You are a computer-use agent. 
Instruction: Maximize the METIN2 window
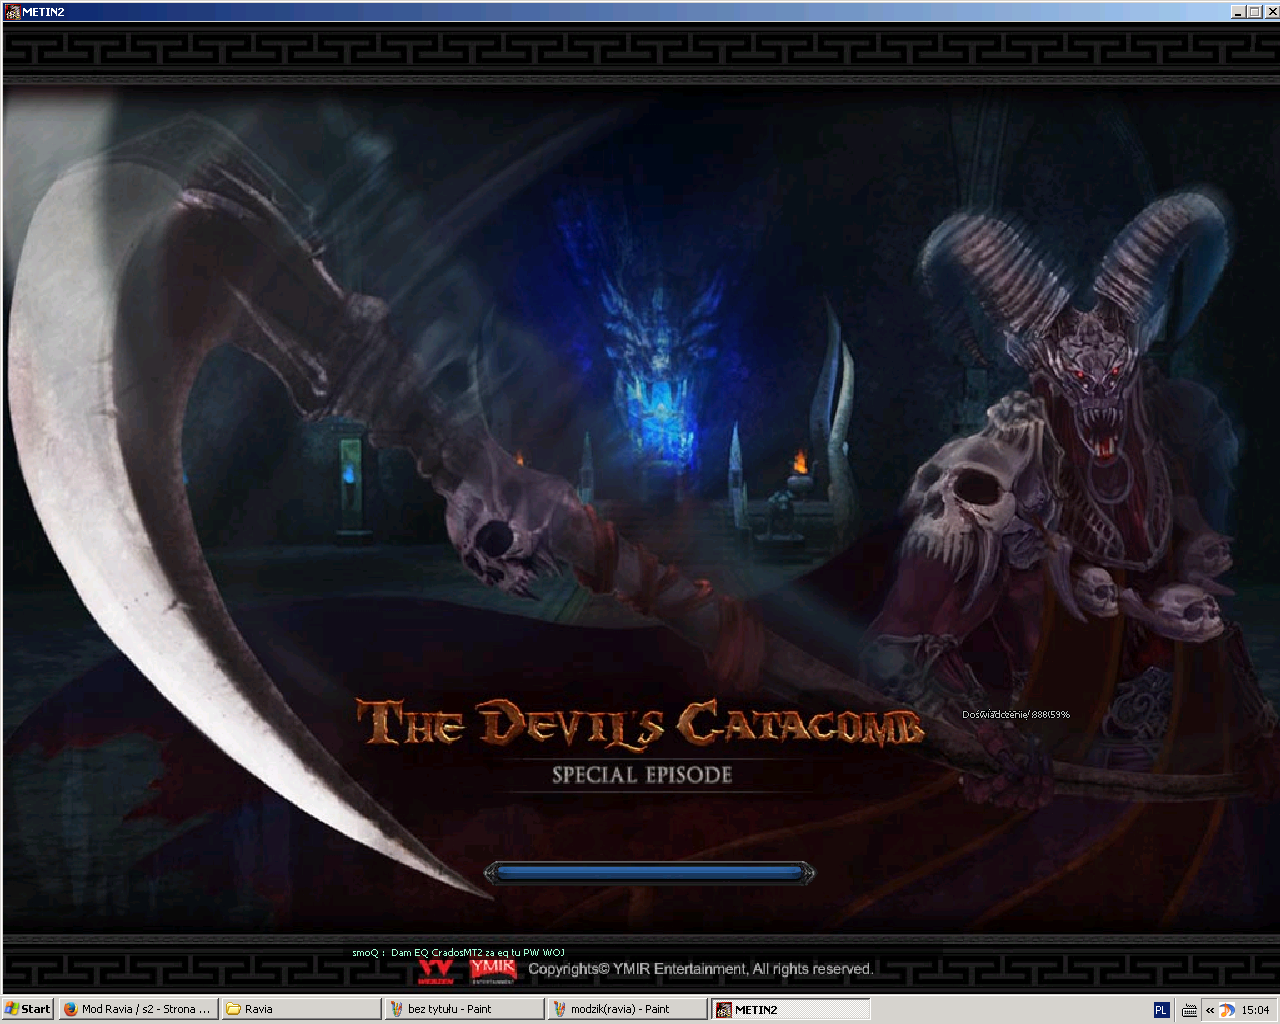[1254, 12]
